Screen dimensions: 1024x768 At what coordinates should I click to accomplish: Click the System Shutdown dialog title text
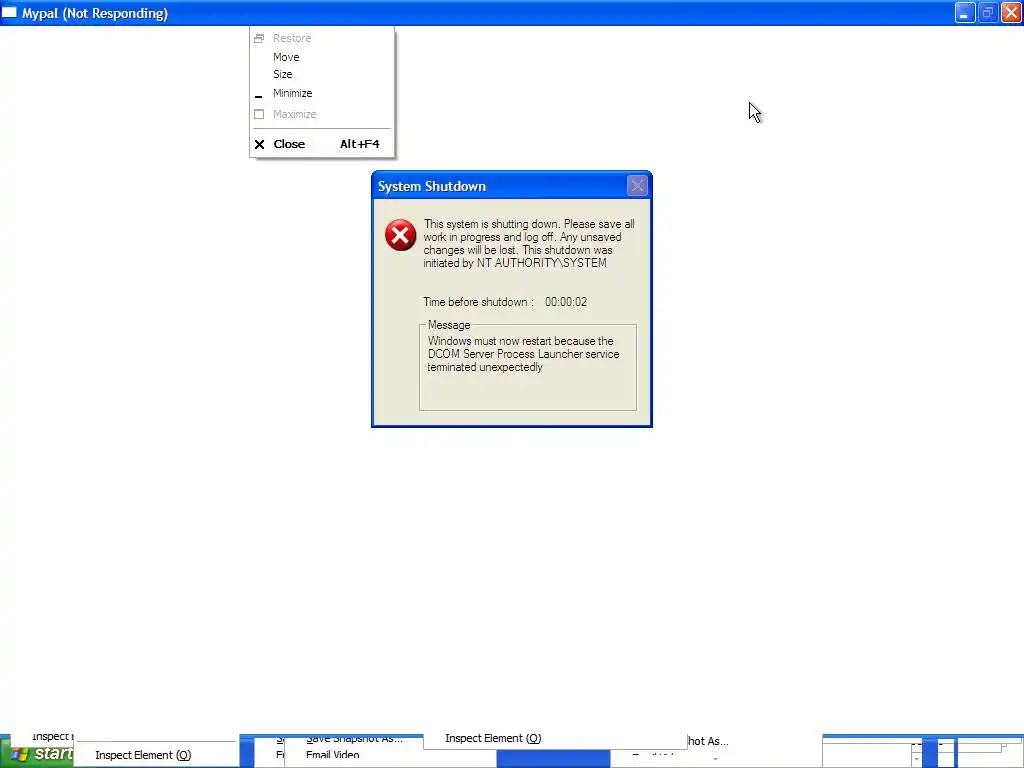tap(432, 187)
